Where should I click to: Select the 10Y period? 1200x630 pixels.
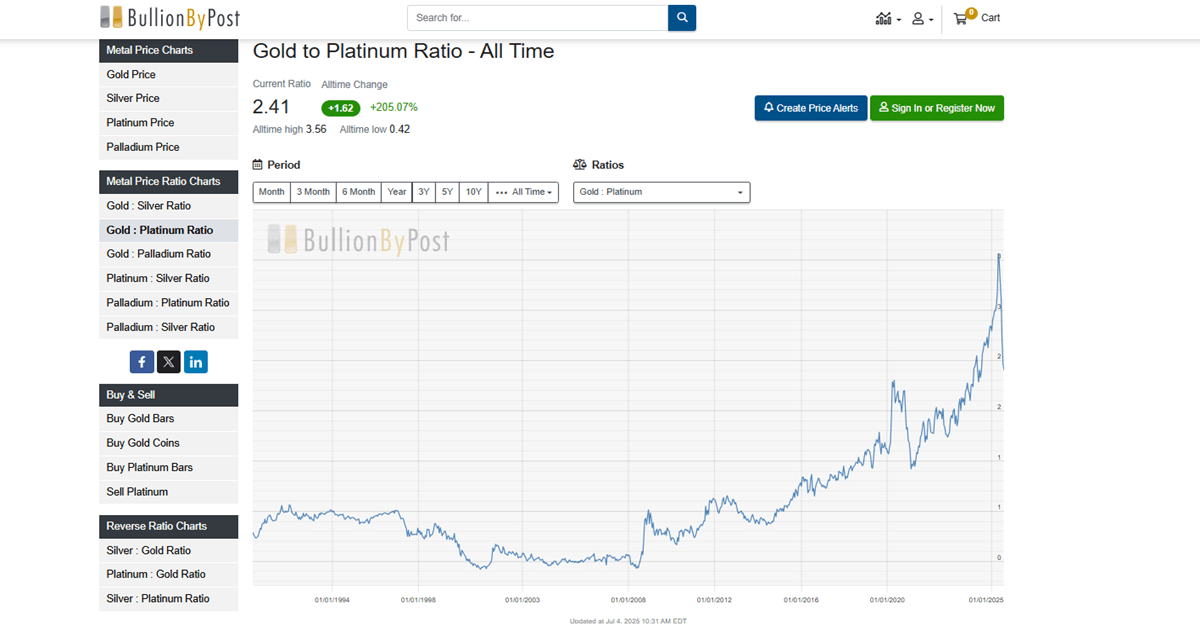[473, 192]
